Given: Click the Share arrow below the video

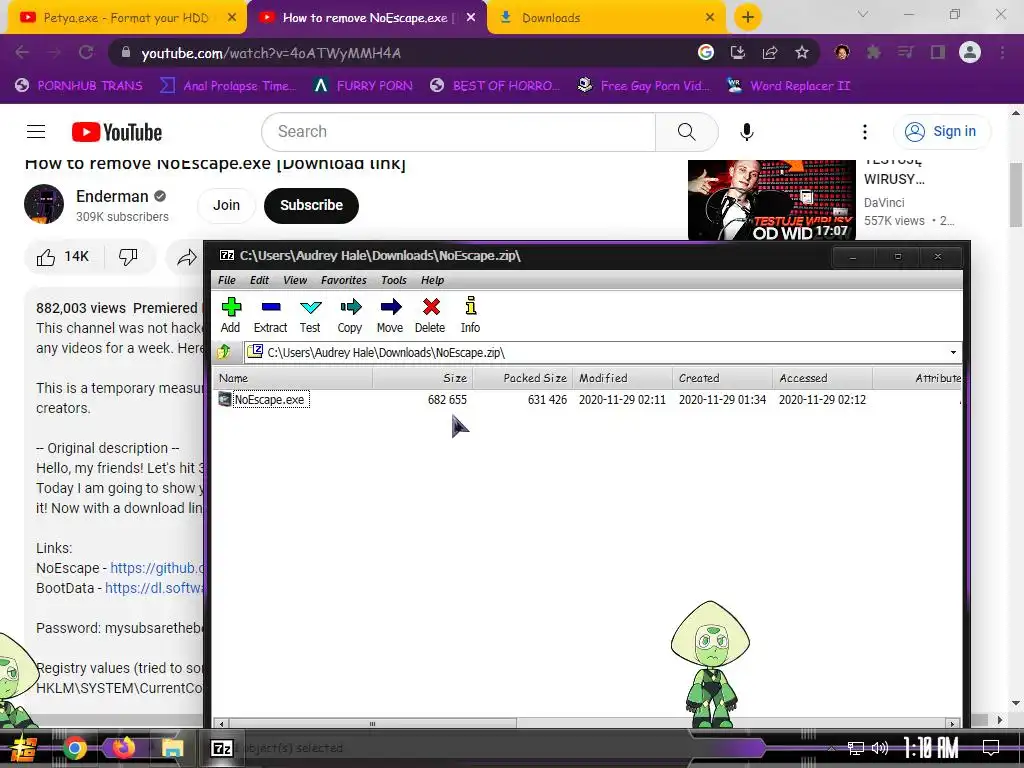Looking at the screenshot, I should pyautogui.click(x=187, y=257).
